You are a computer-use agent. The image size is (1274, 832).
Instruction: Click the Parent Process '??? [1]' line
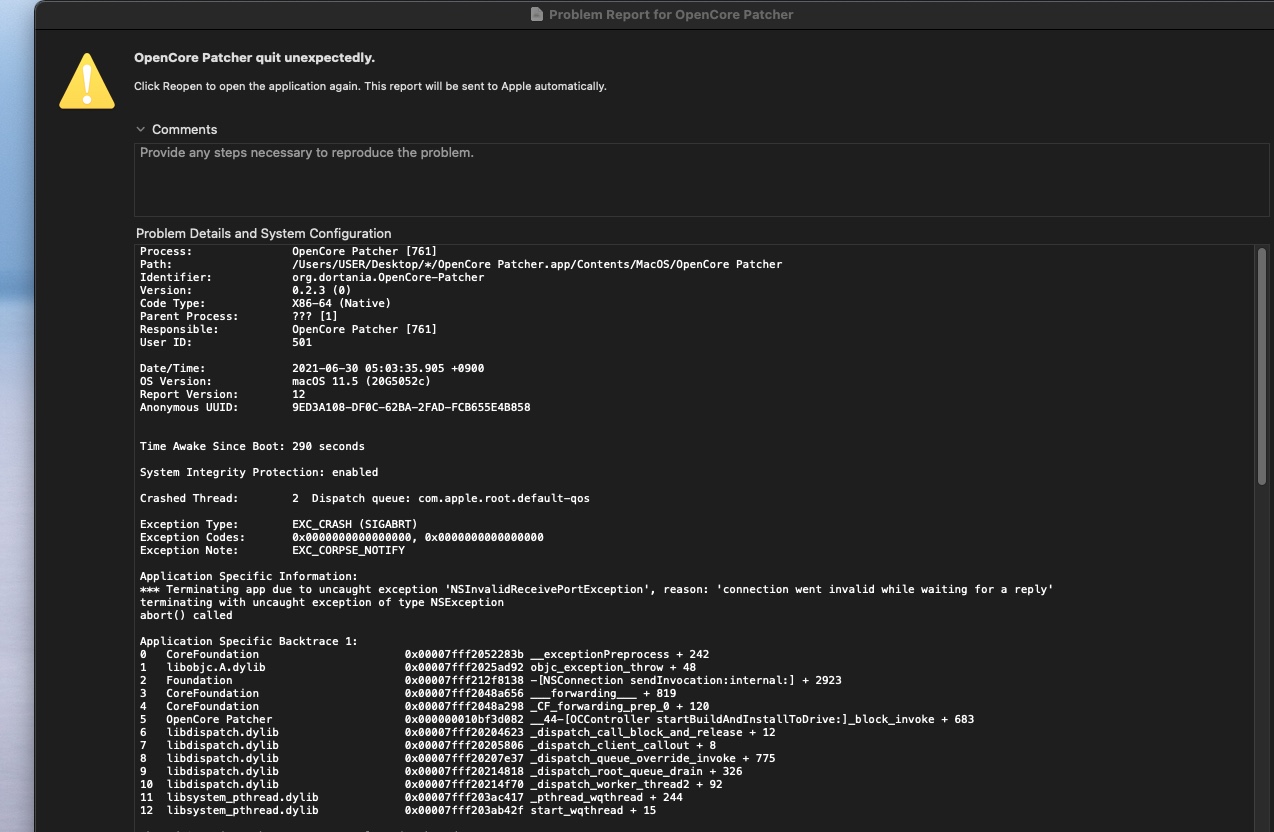239,316
